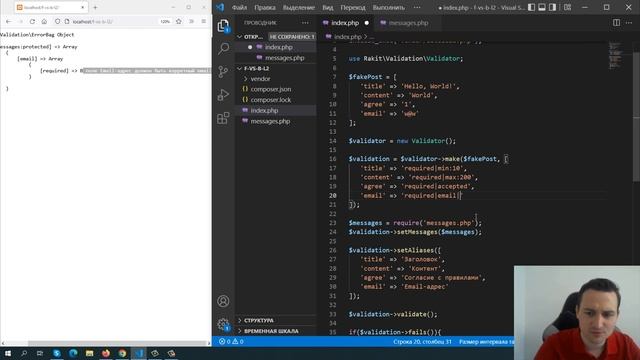The width and height of the screenshot is (640, 360).
Task: Open a new browser tab
Action: (95, 7)
